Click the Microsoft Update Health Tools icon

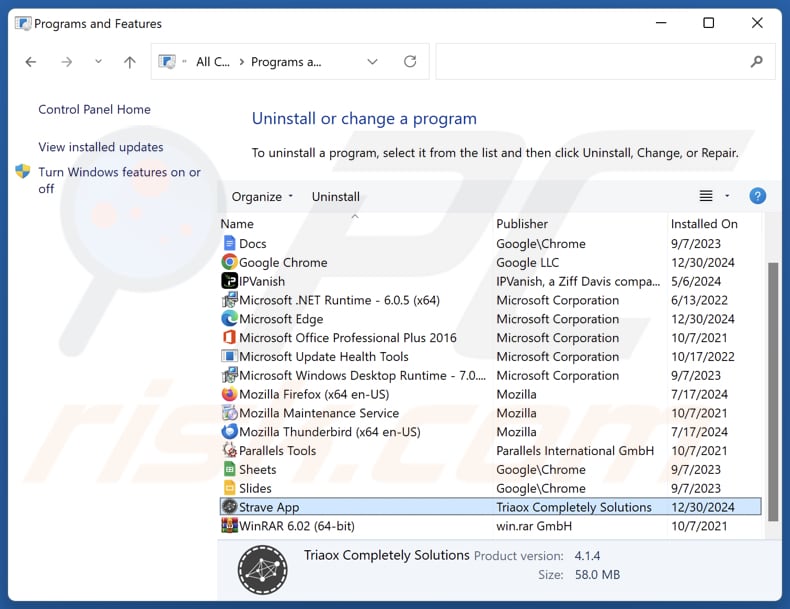229,356
